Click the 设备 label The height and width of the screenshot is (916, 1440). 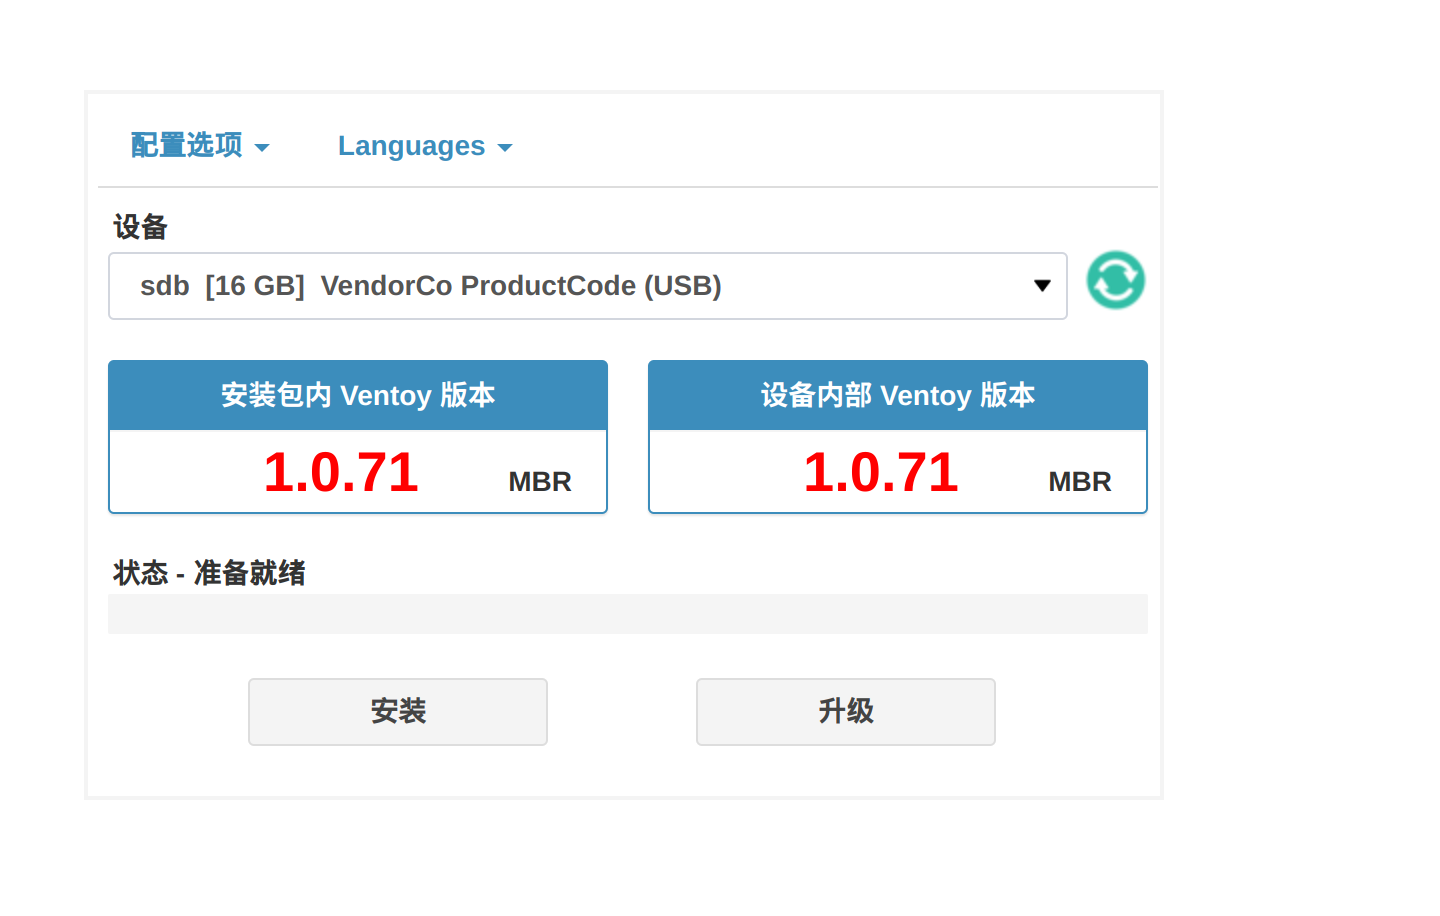pos(140,227)
